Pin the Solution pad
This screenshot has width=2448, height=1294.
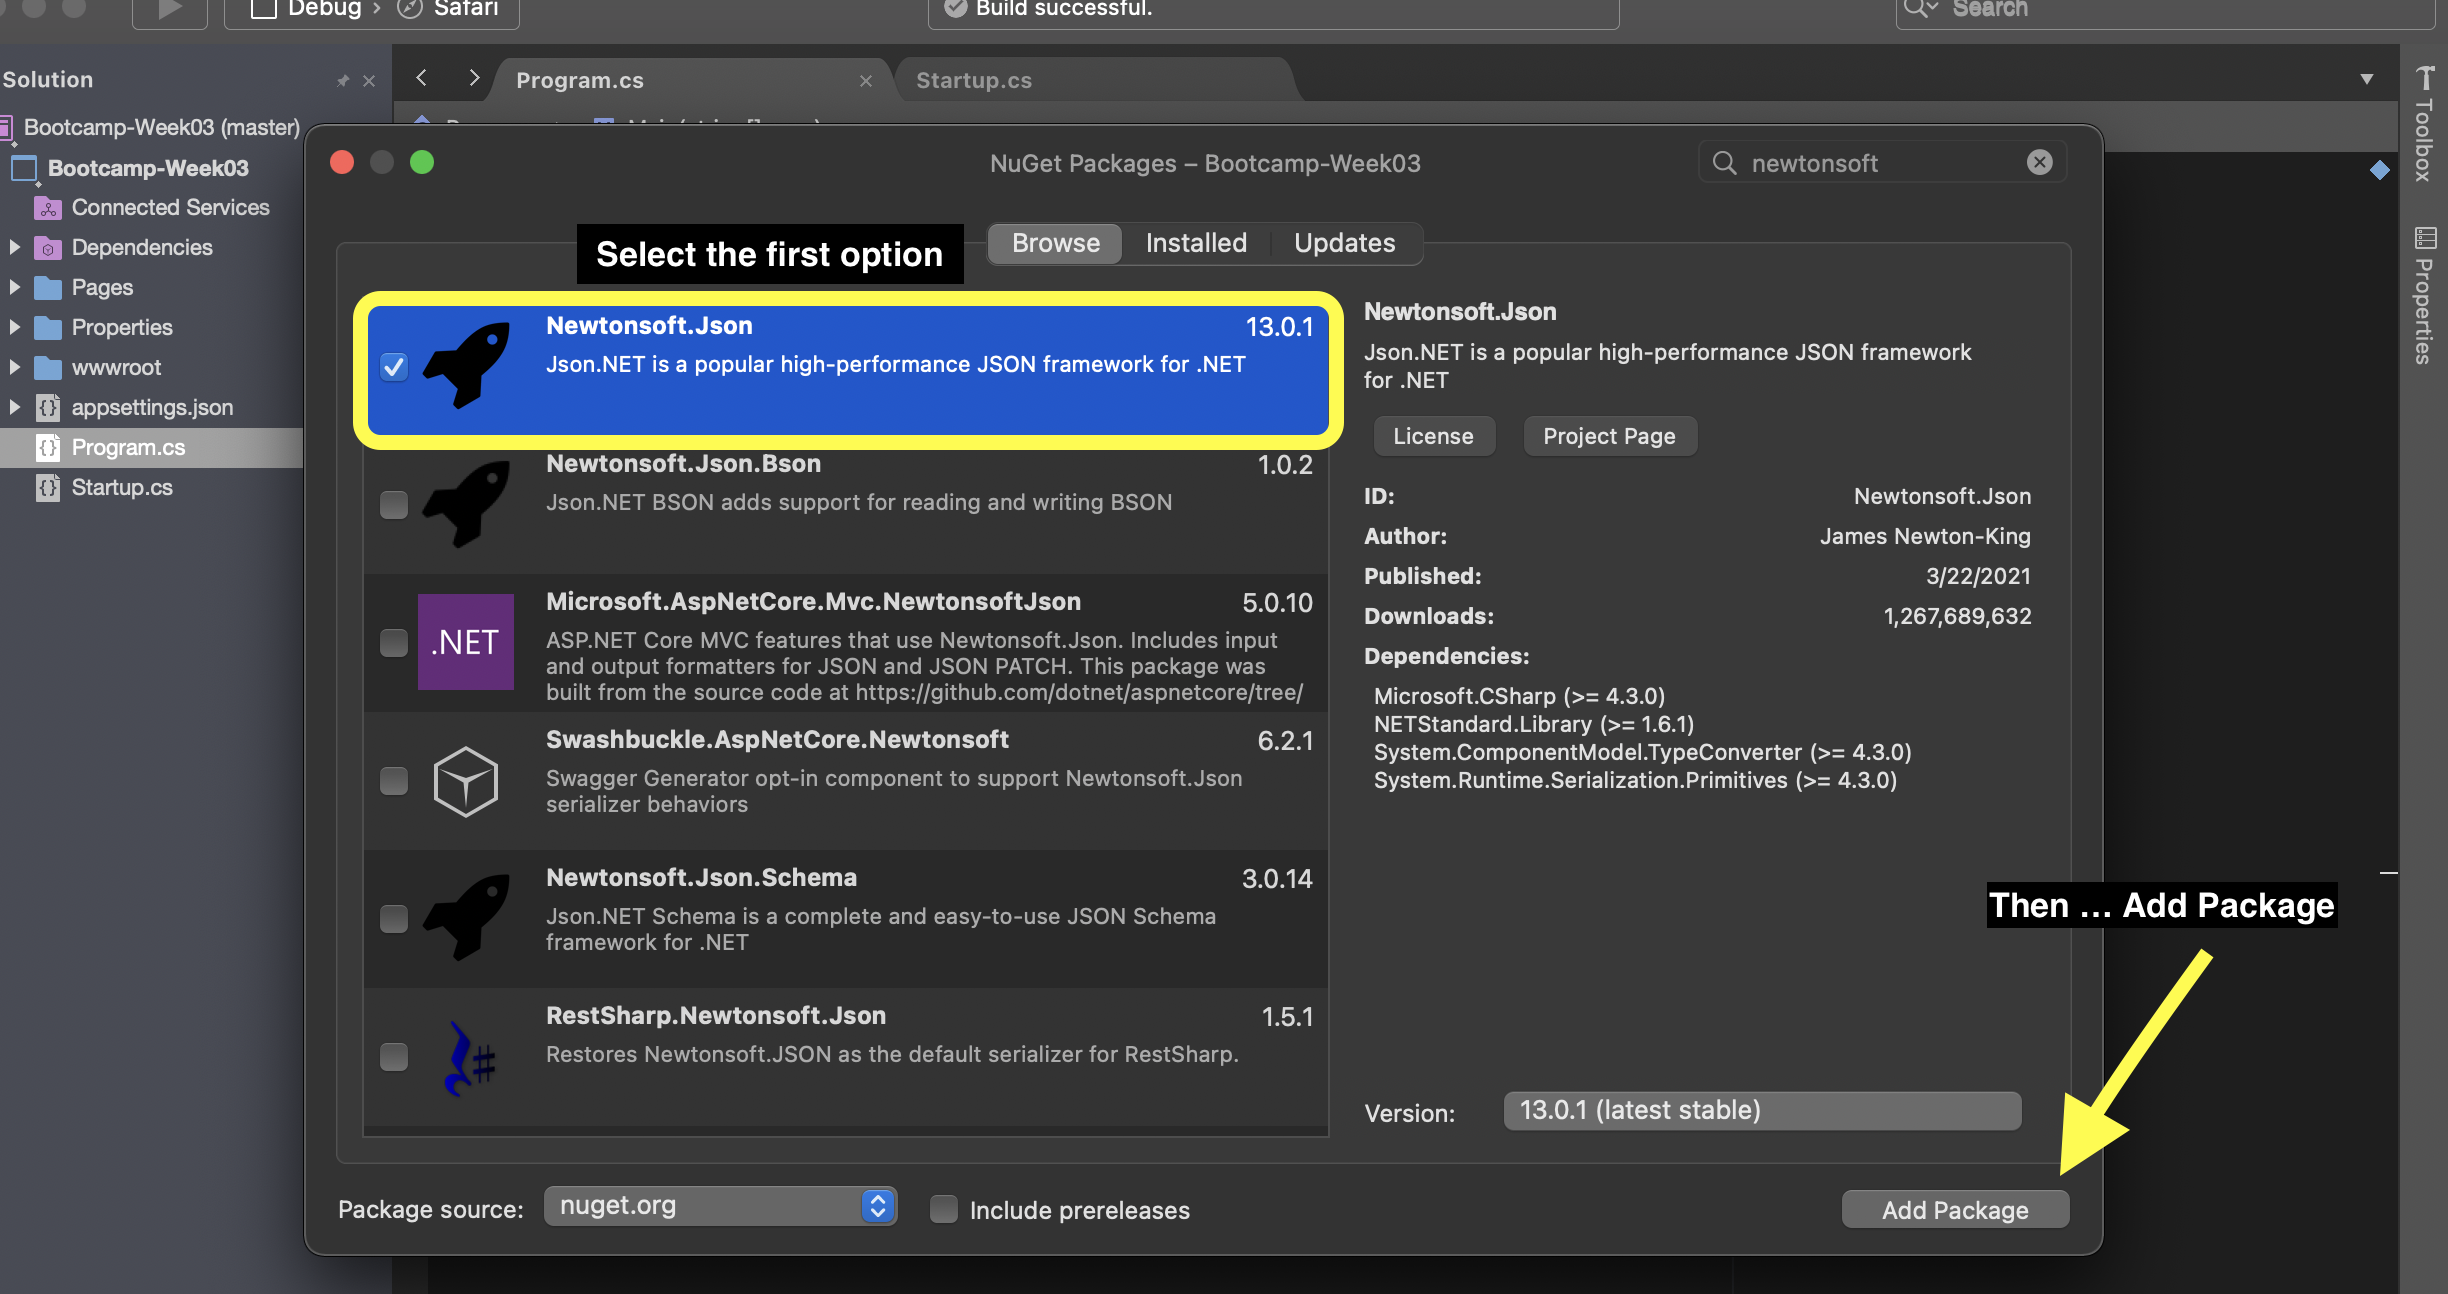(343, 81)
